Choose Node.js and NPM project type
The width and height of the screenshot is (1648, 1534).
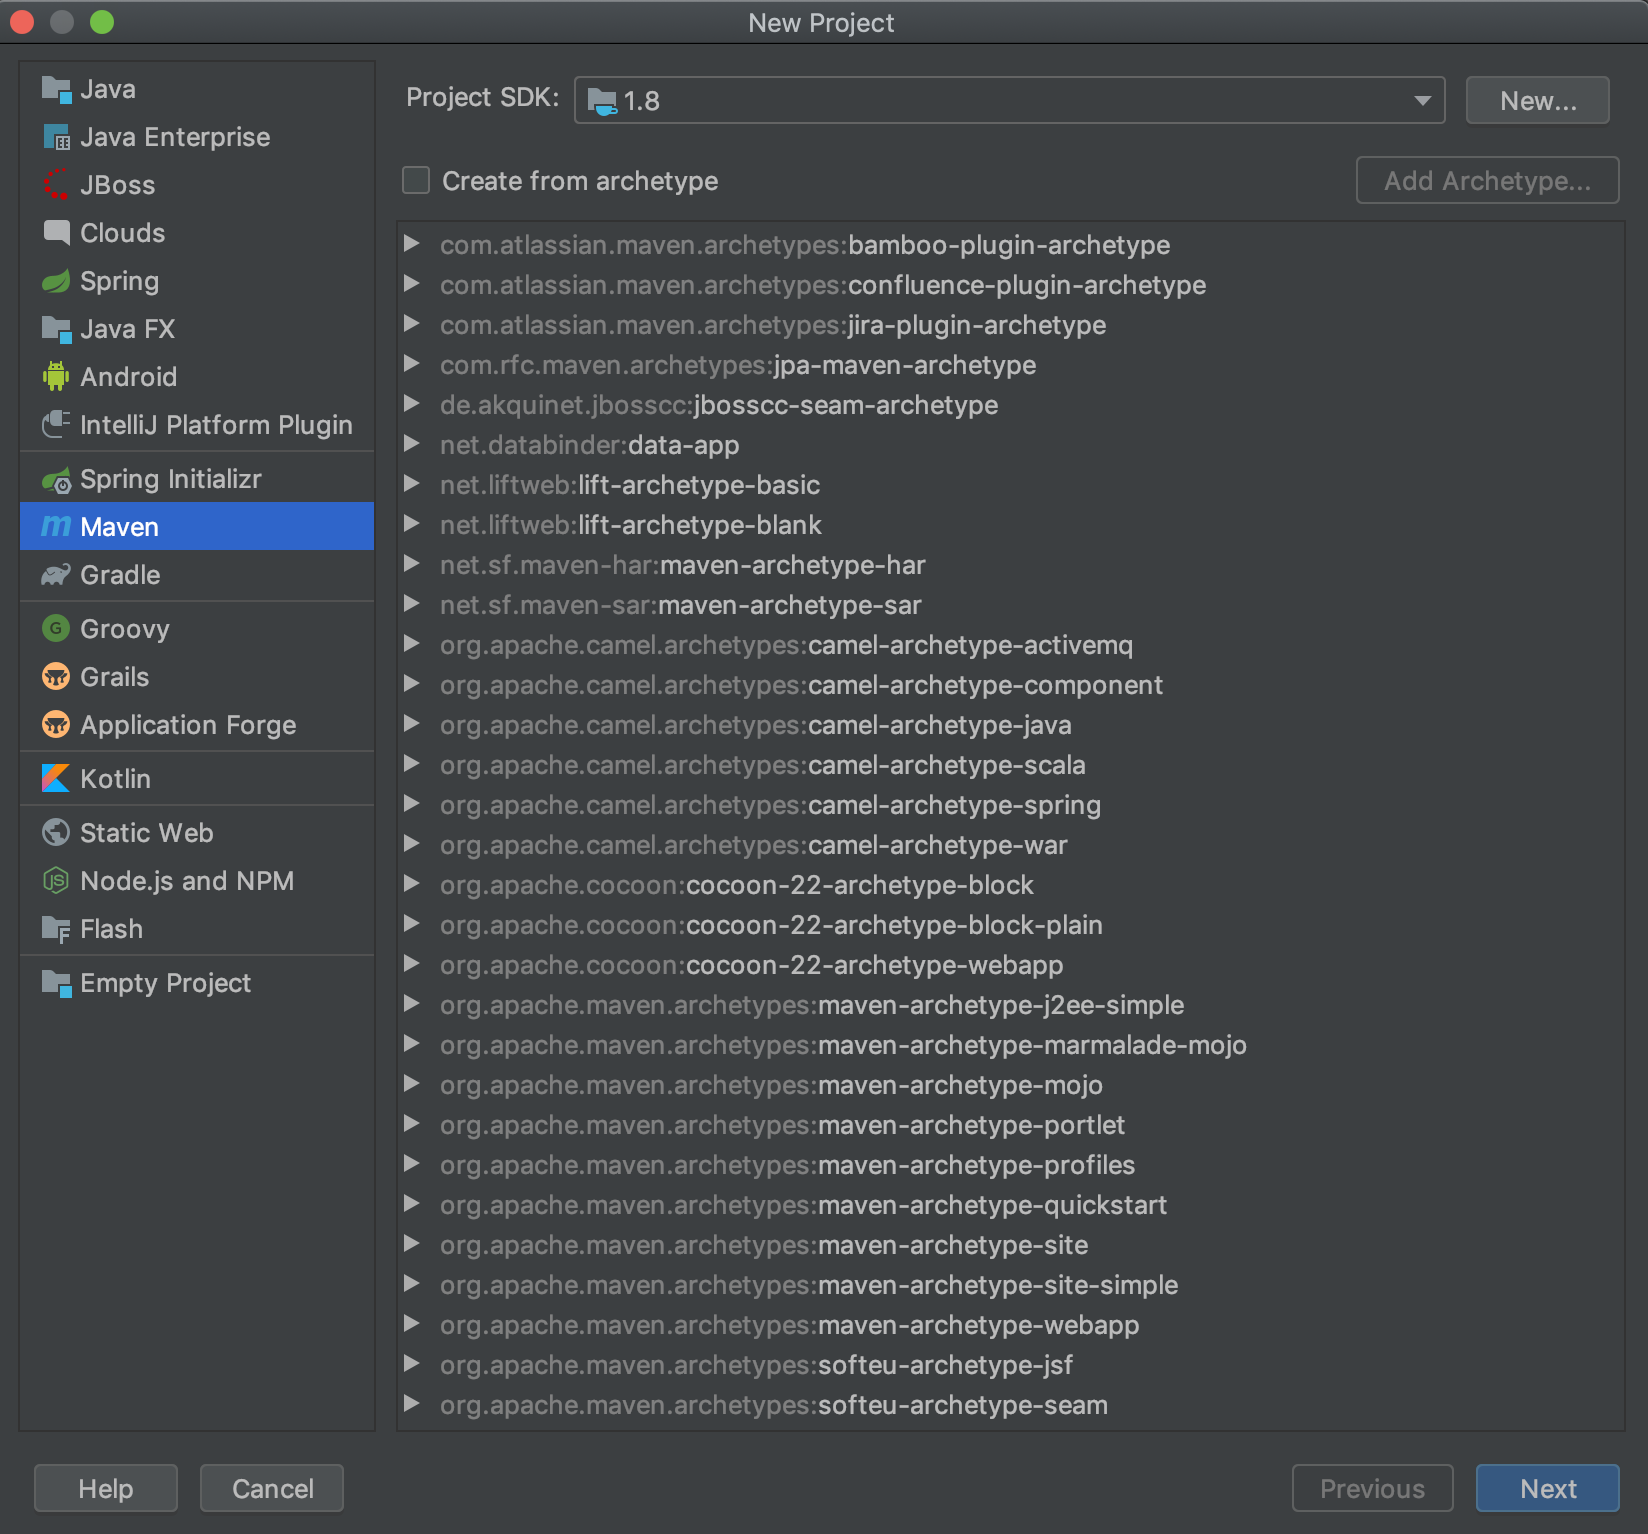click(x=197, y=881)
